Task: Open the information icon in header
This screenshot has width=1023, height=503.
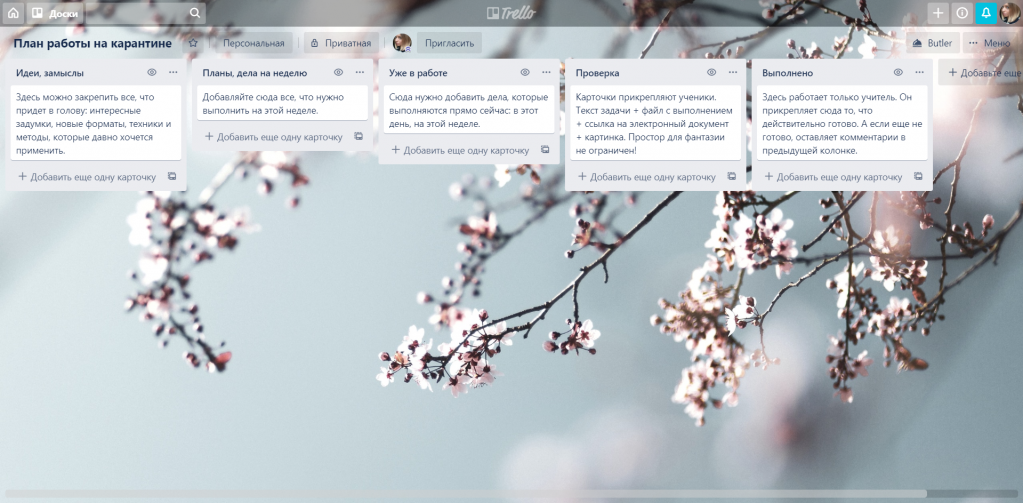Action: point(962,13)
